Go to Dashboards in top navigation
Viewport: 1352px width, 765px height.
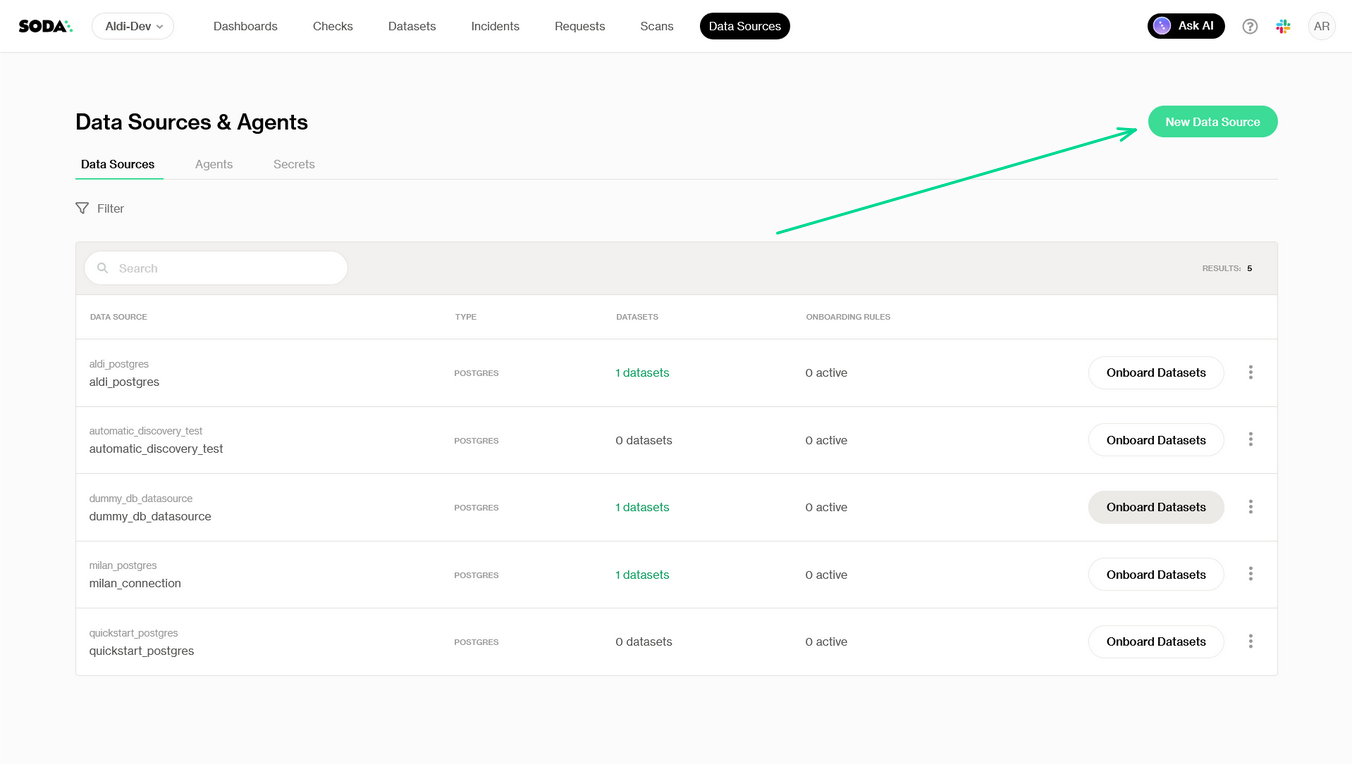click(245, 26)
